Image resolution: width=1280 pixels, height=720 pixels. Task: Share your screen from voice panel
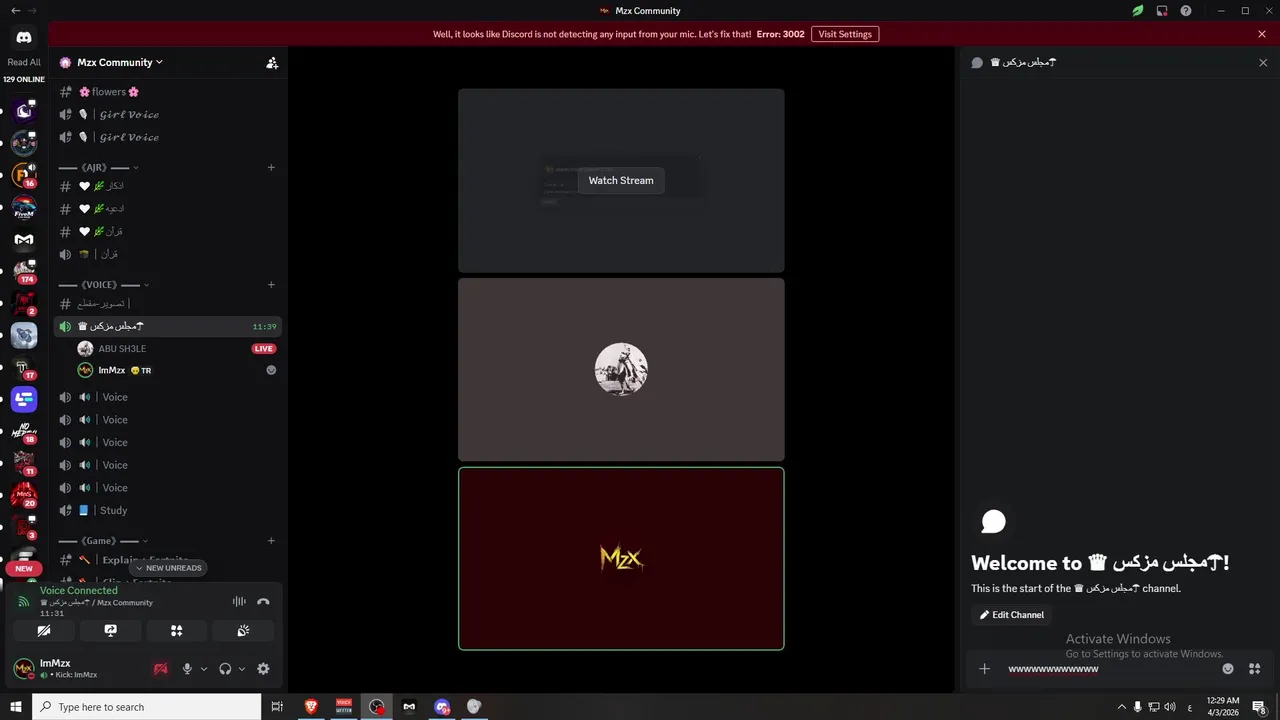(110, 631)
